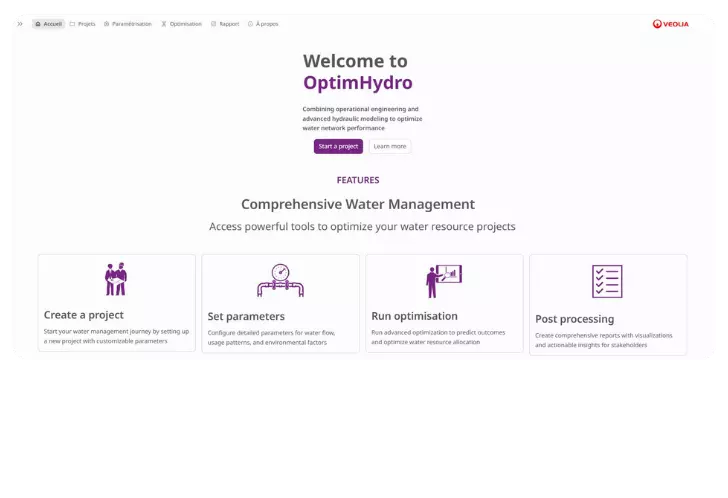Click the FEATURES section label
This screenshot has height=498, width=728.
tap(358, 180)
